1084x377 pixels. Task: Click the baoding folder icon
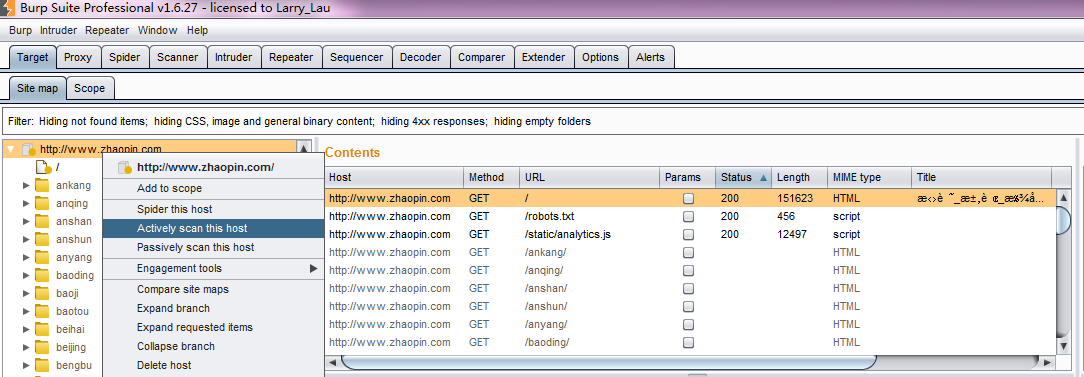pyautogui.click(x=43, y=275)
